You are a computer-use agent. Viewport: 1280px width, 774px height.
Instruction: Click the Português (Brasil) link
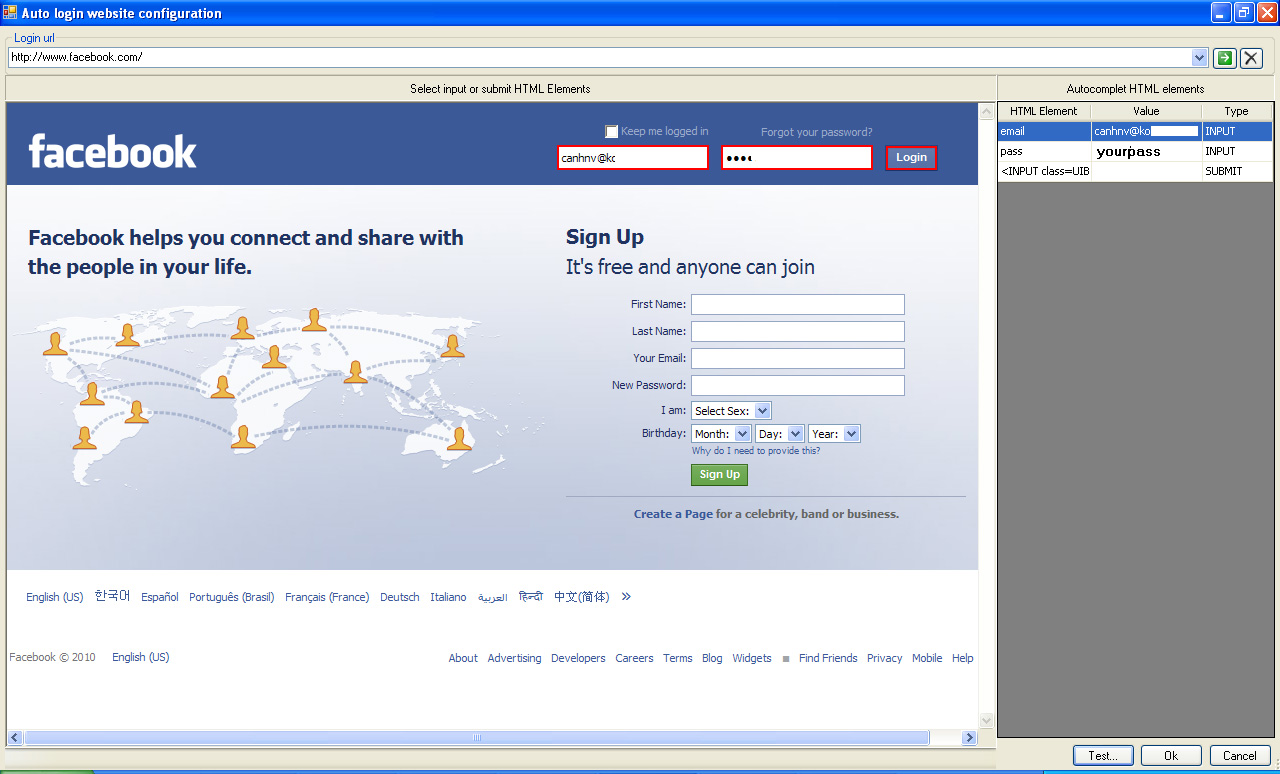pos(231,597)
